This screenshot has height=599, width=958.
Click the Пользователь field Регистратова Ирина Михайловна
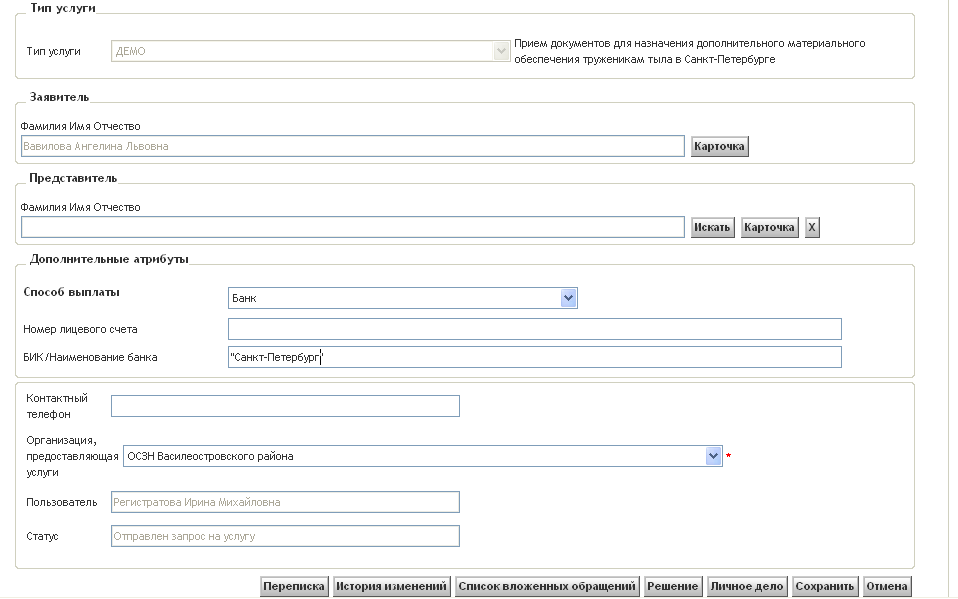tap(285, 502)
